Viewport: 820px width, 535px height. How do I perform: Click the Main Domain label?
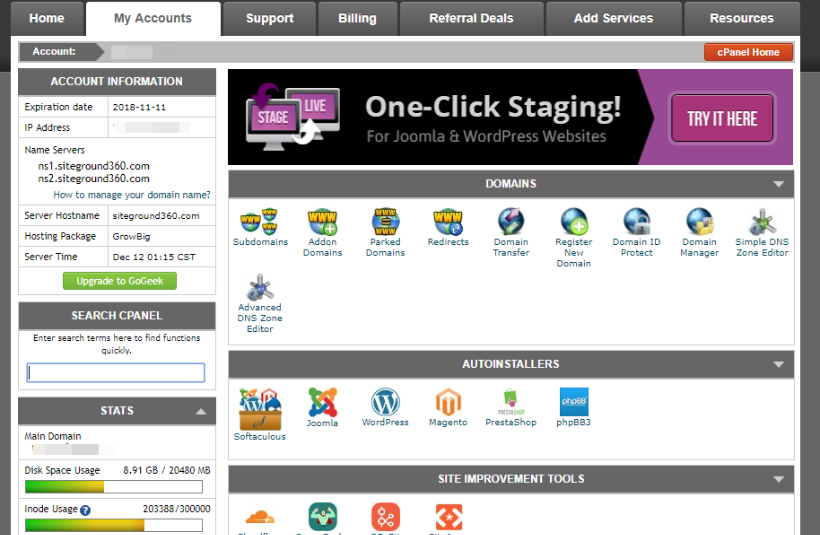[x=53, y=436]
